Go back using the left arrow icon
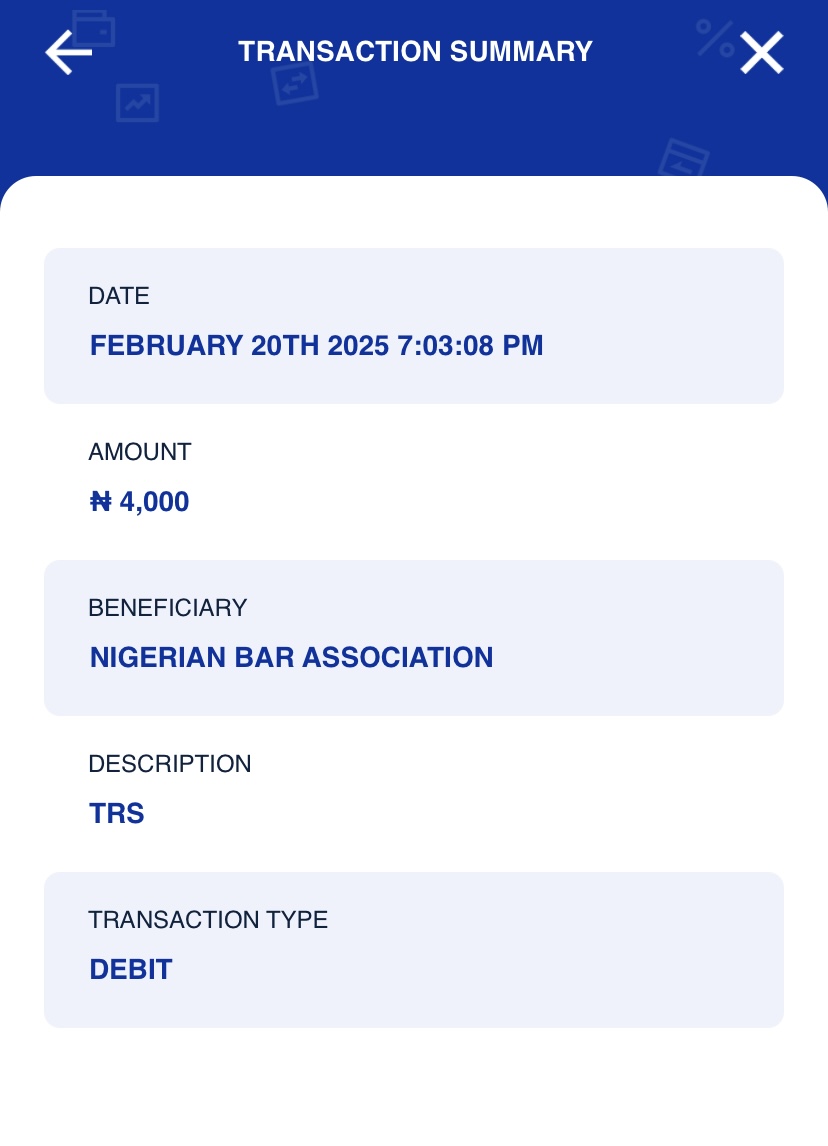828x1146 pixels. [69, 52]
